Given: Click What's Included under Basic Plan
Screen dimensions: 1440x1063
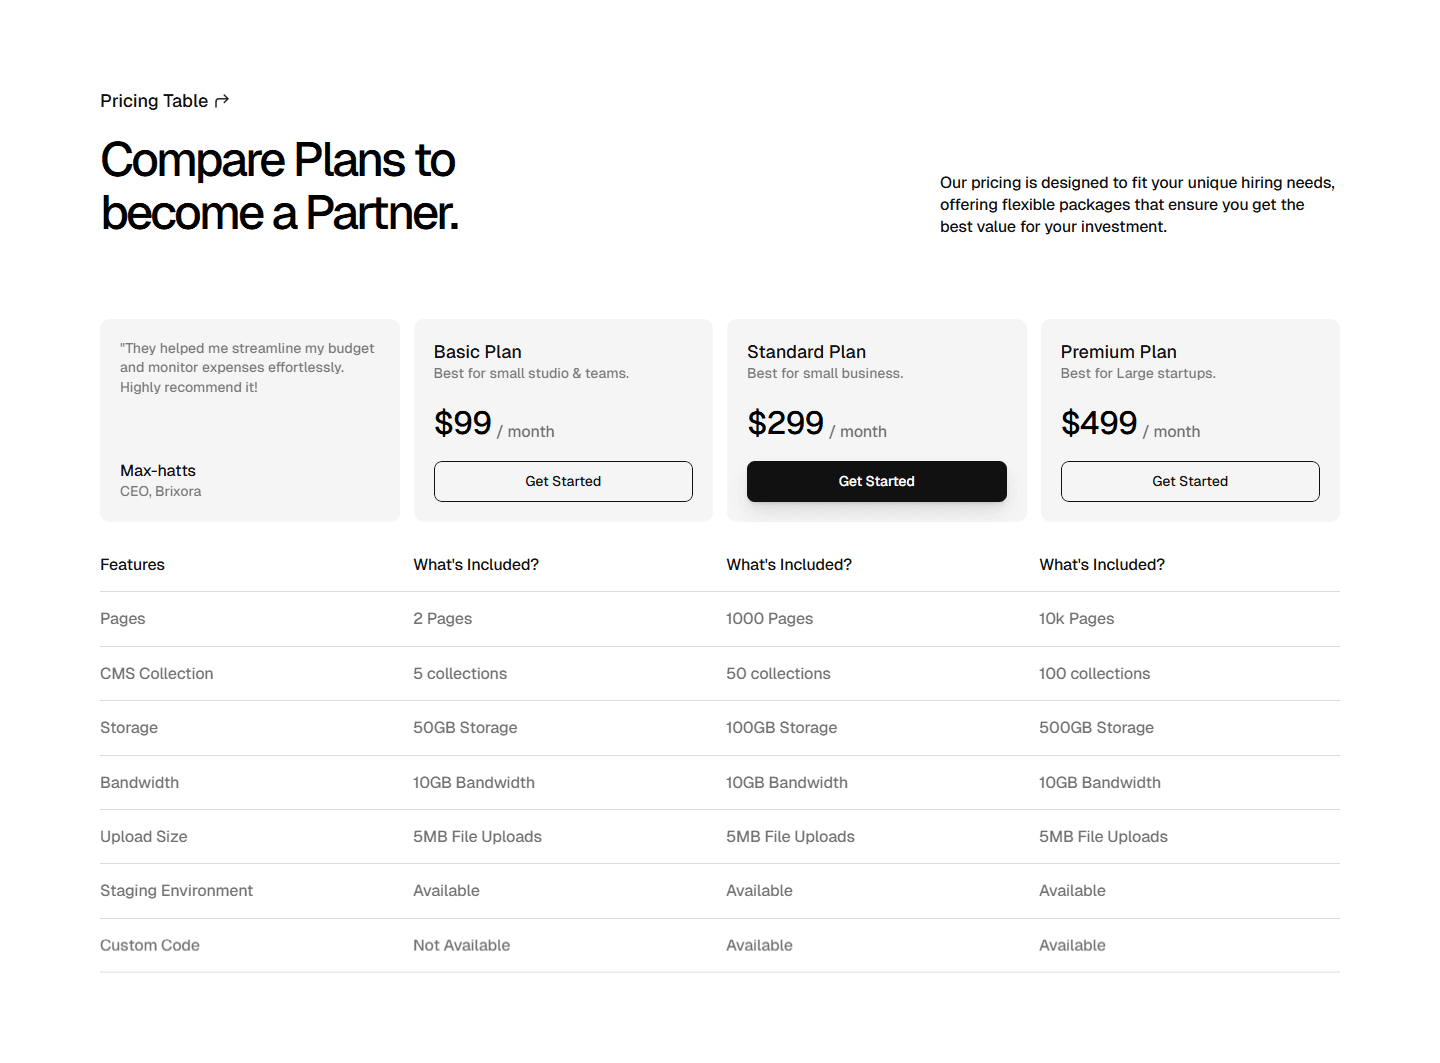Looking at the screenshot, I should coord(476,564).
